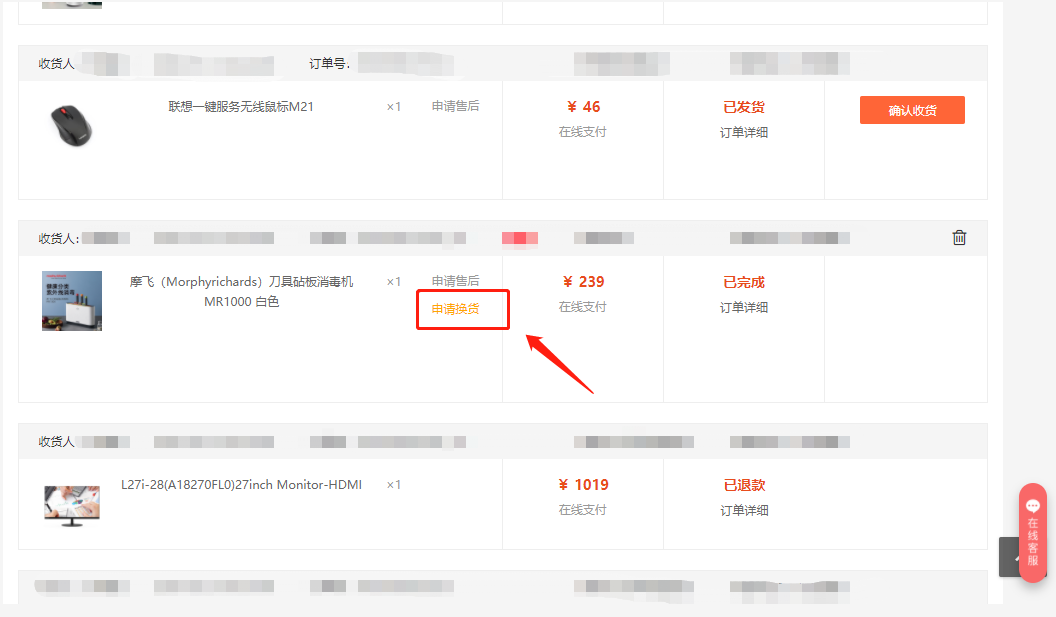Click 申请售后 for the Lenovo mouse
The width and height of the screenshot is (1056, 617).
(x=455, y=106)
